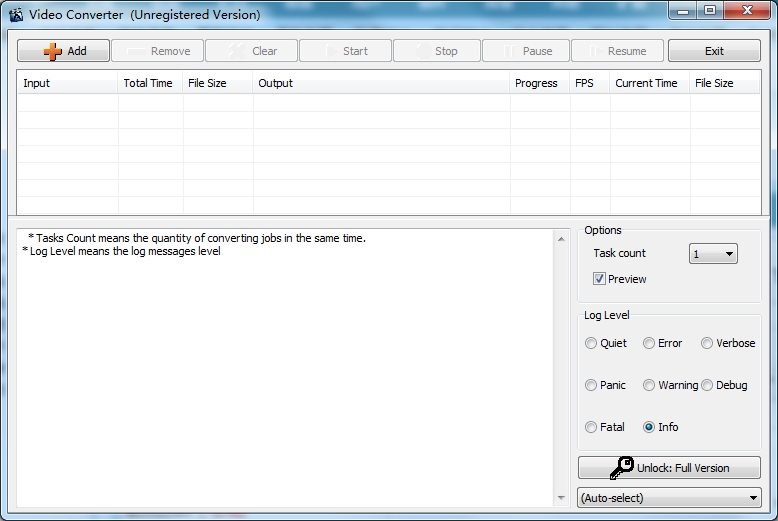Click the 'Log Level means' log line

click(122, 251)
